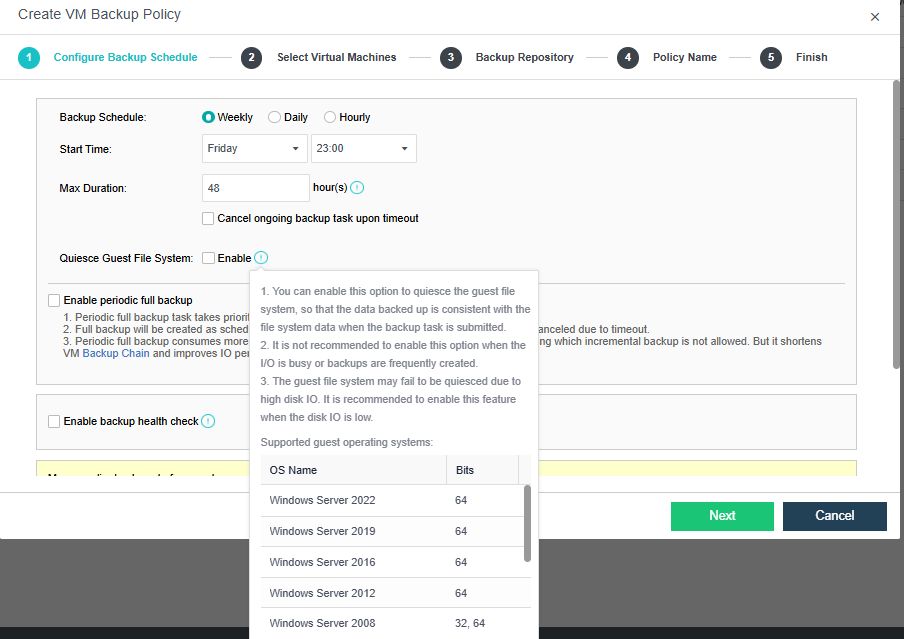Click the info icon beside Quiesce Enable
Image resolution: width=904 pixels, height=639 pixels.
coord(261,258)
